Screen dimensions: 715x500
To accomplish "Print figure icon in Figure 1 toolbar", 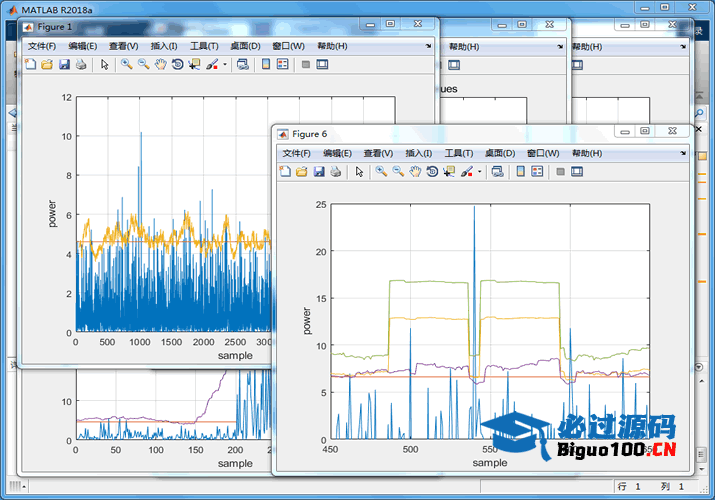I will [81, 64].
